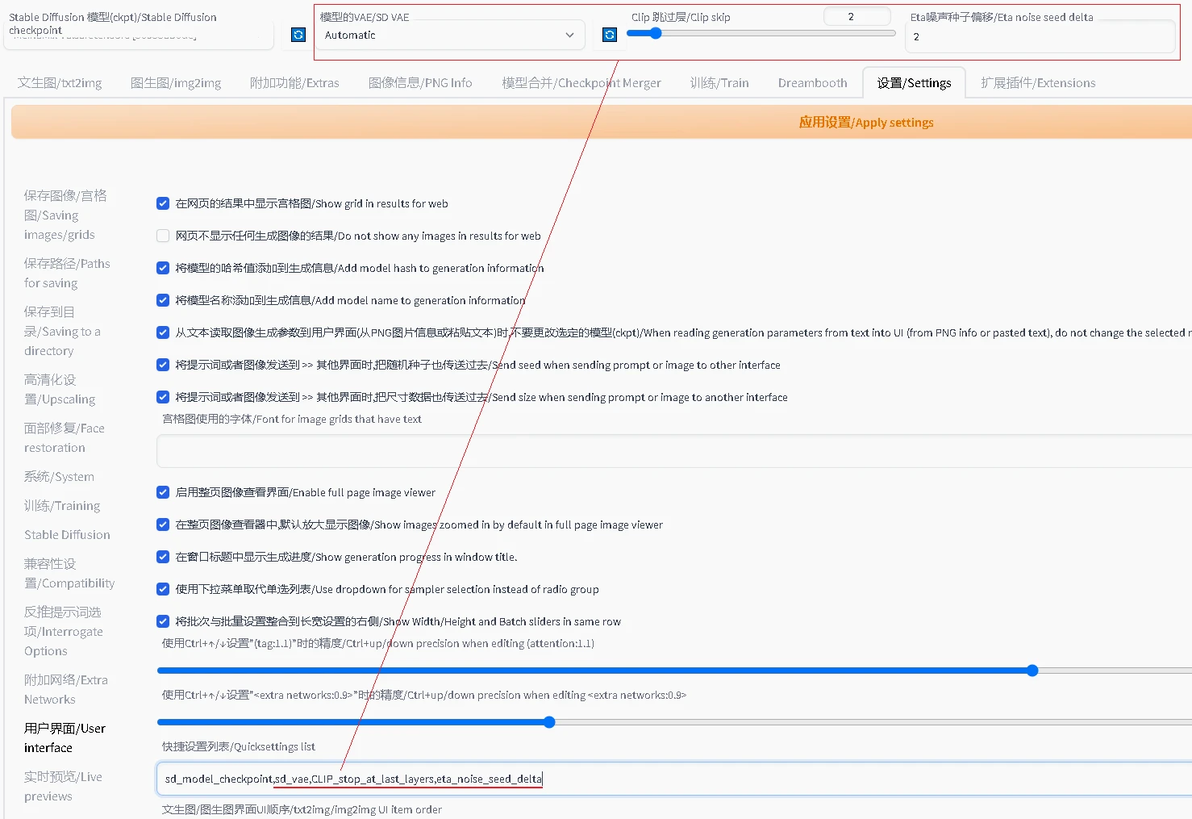Screen dimensions: 1192x819
Task: Open the Stable Diffusion settings section
Action: click(67, 535)
